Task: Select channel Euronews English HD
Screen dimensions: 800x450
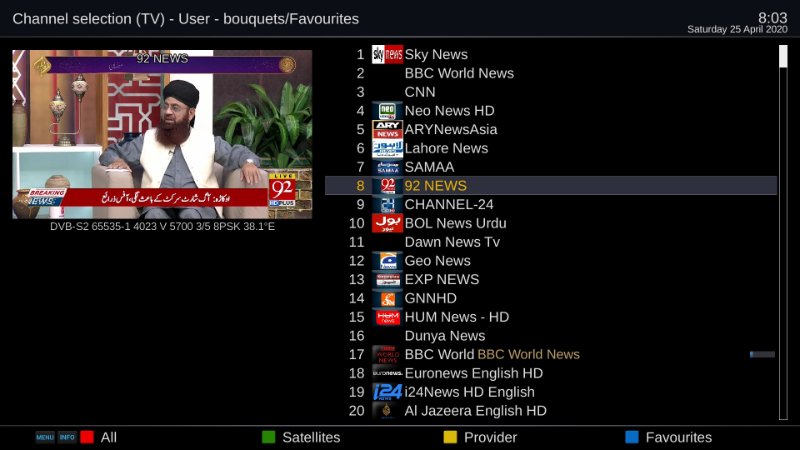Action: pos(551,373)
